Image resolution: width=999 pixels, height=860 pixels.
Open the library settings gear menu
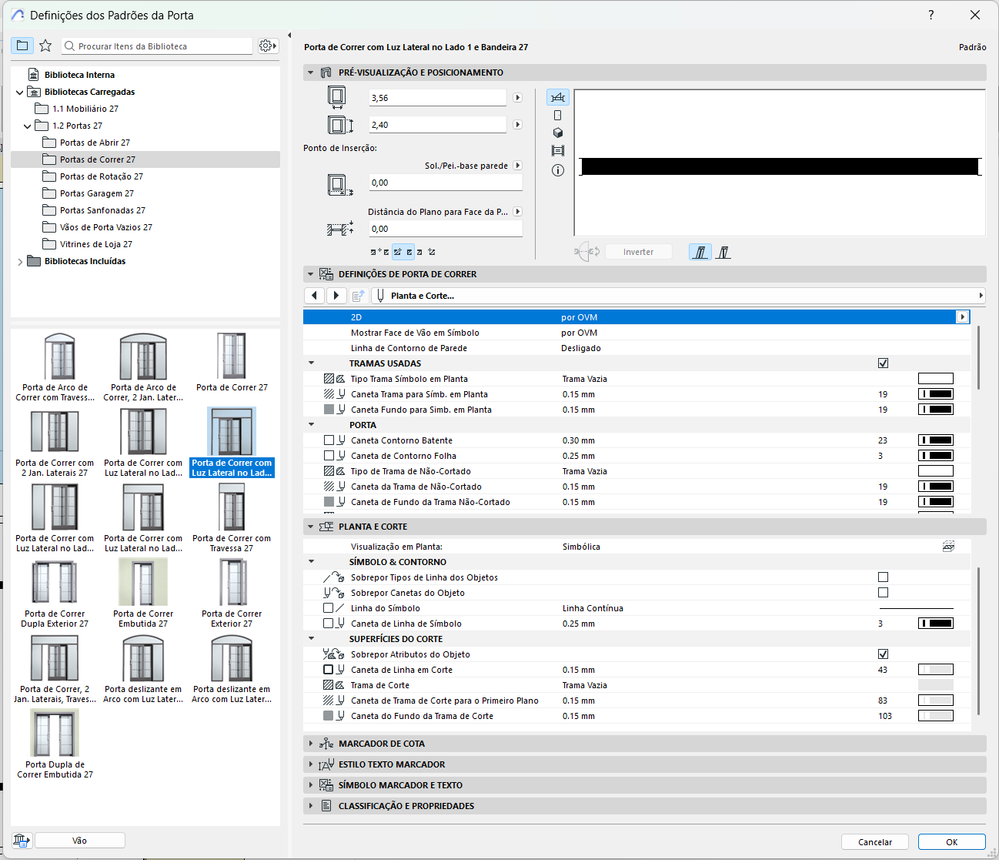(268, 46)
